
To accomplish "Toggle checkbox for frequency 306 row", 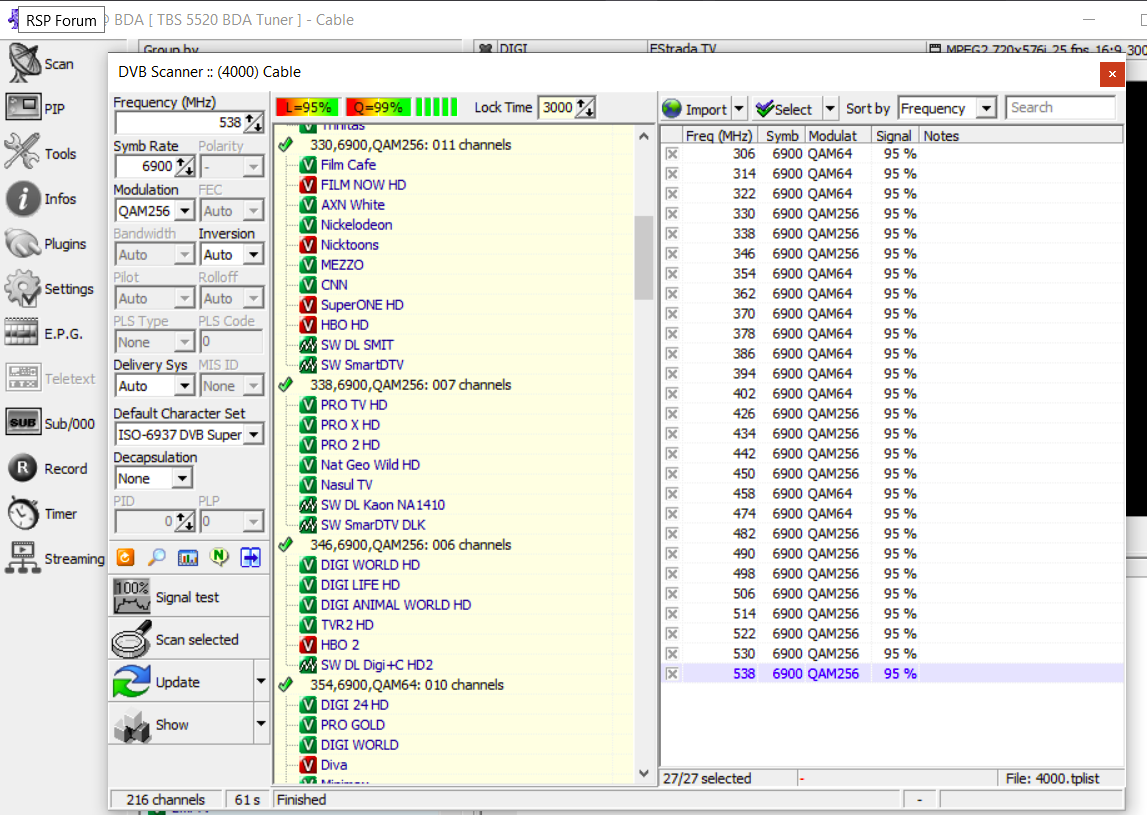I will [x=672, y=154].
